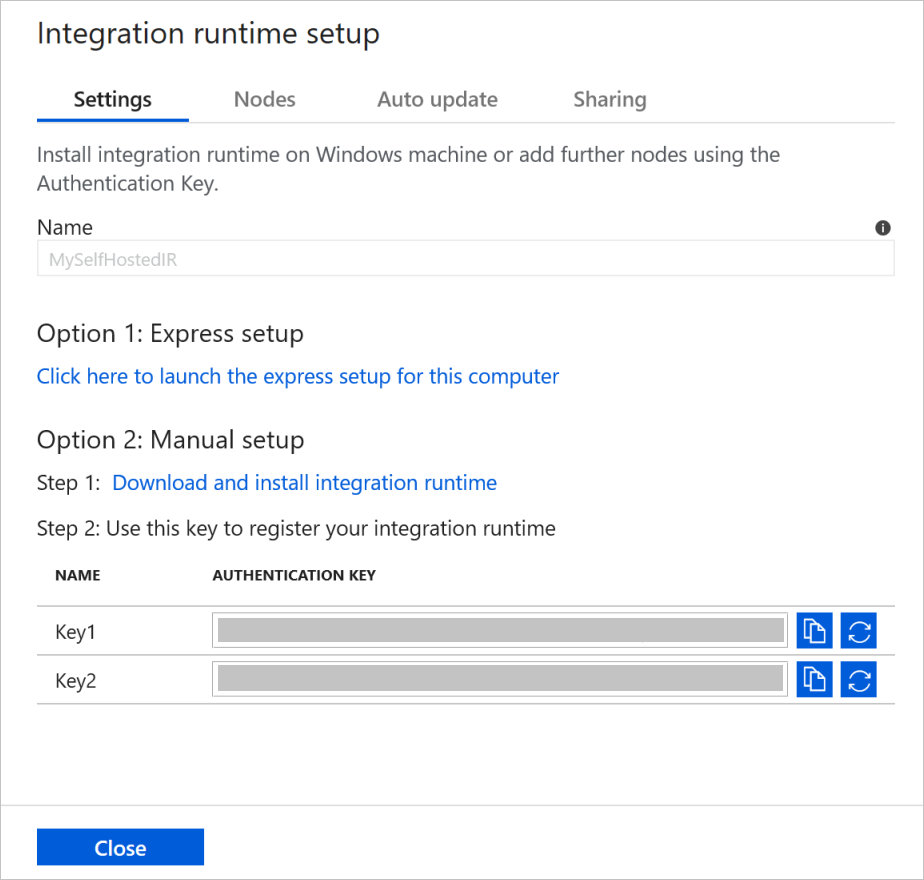Open the Download and install integration runtime link
Screen dimensions: 924x880
click(x=304, y=482)
